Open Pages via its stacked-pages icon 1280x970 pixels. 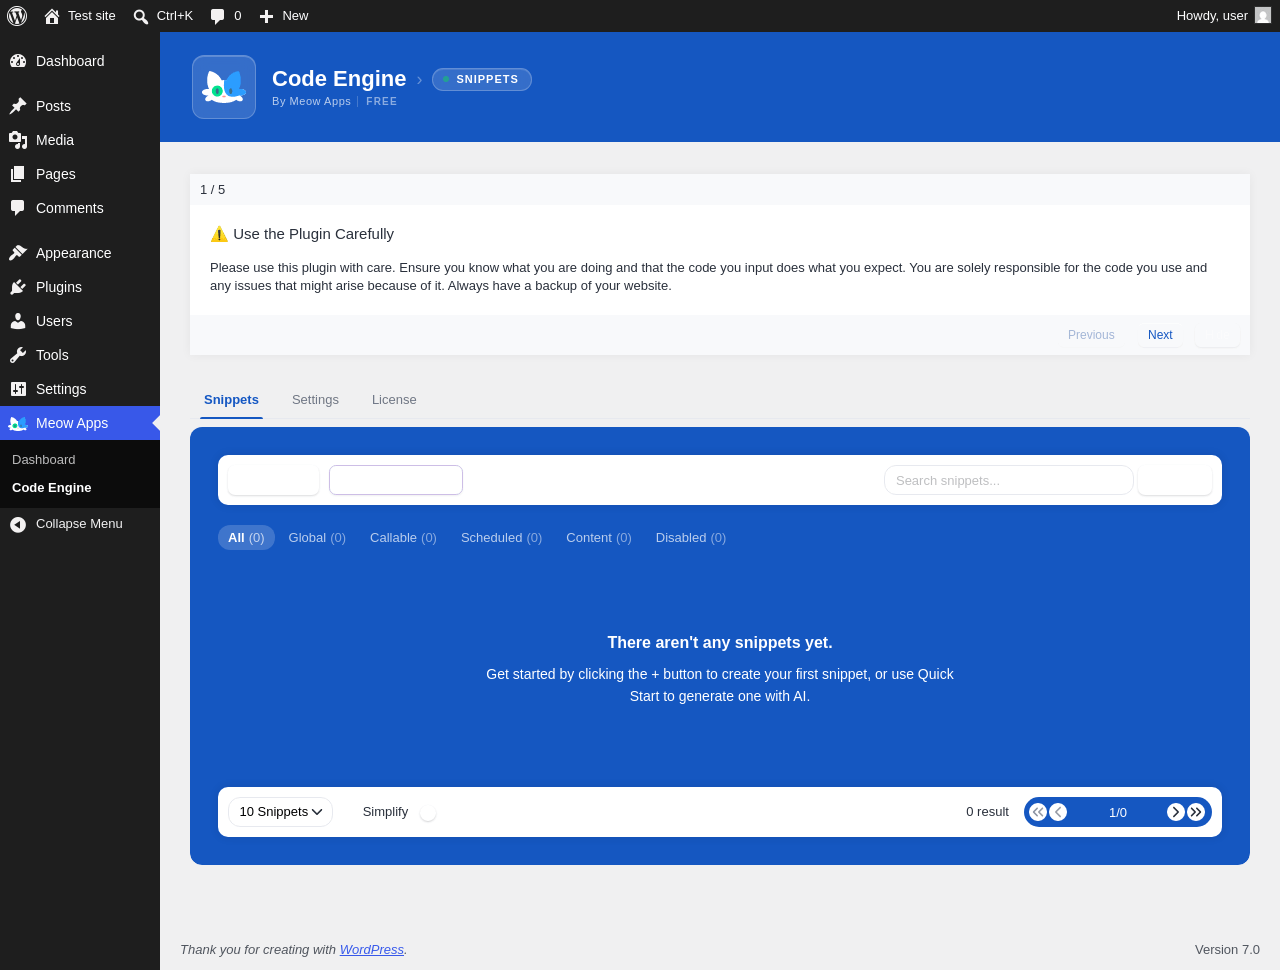[18, 174]
